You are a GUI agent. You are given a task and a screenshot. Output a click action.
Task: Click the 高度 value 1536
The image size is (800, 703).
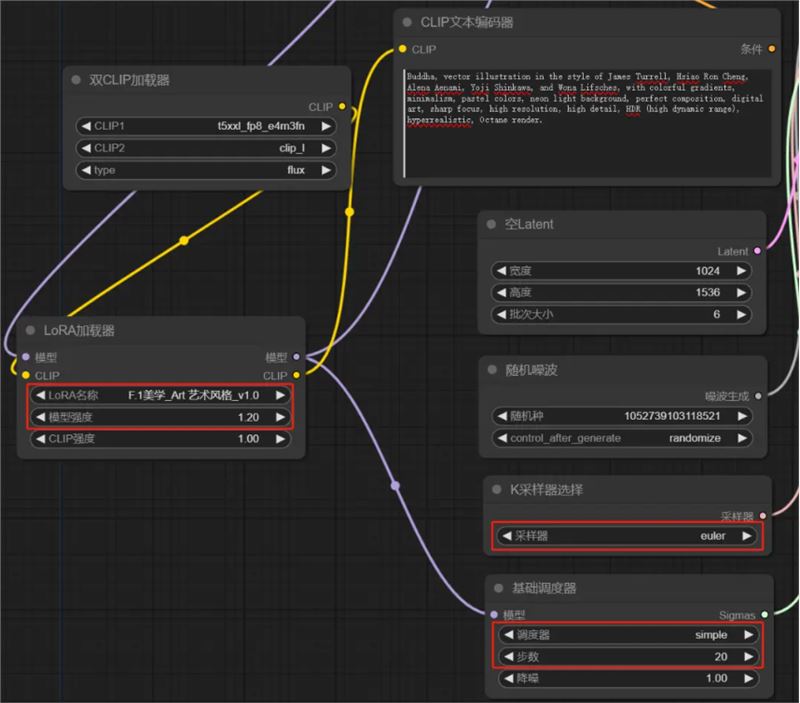click(708, 292)
